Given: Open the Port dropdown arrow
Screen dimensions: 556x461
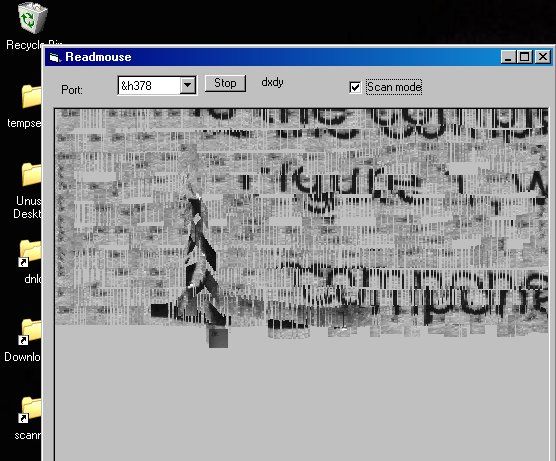Looking at the screenshot, I should (188, 85).
